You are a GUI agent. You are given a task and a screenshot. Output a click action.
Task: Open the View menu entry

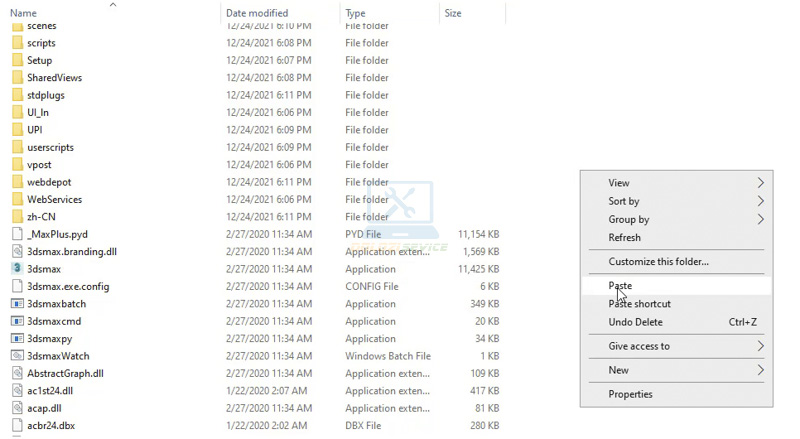pos(676,183)
